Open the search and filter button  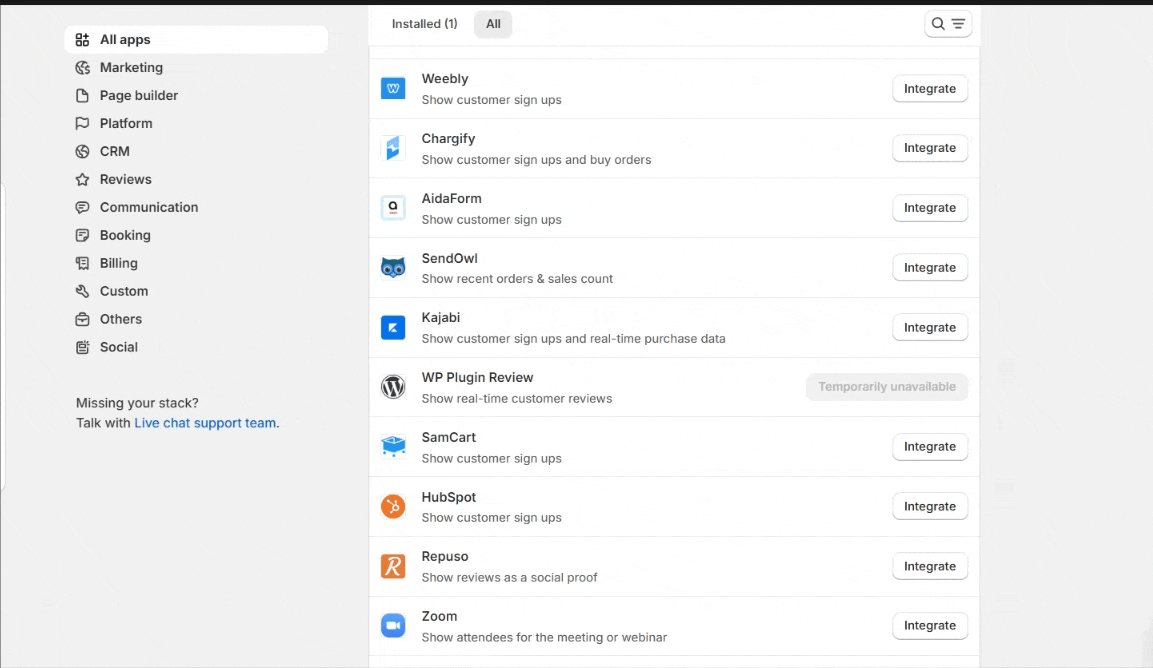[x=948, y=24]
